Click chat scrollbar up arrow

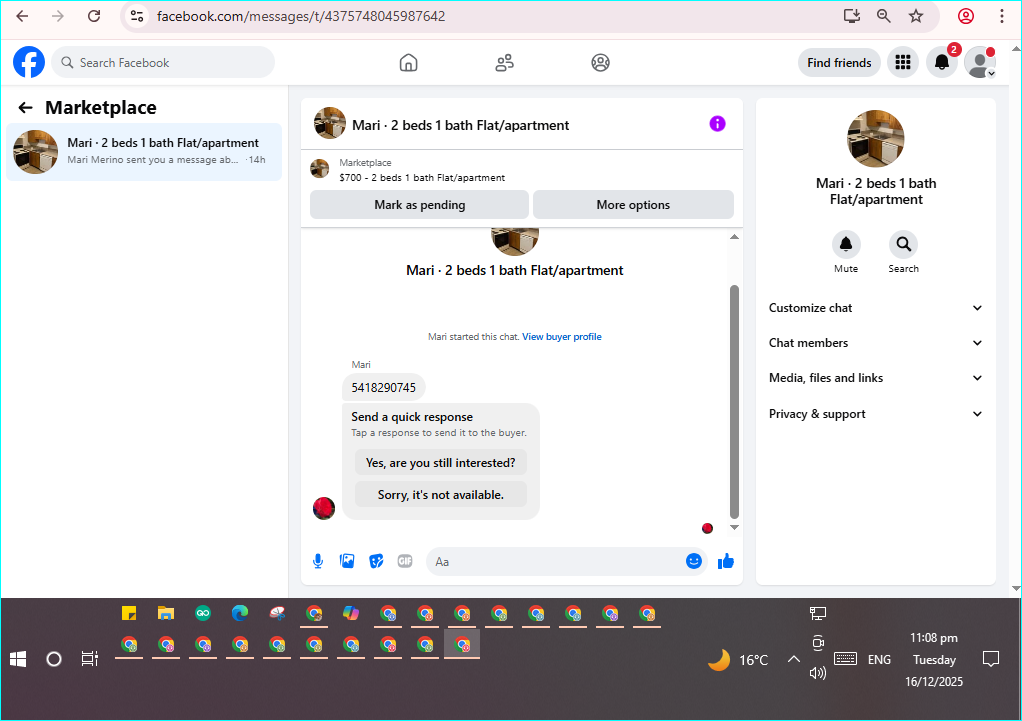pyautogui.click(x=735, y=237)
